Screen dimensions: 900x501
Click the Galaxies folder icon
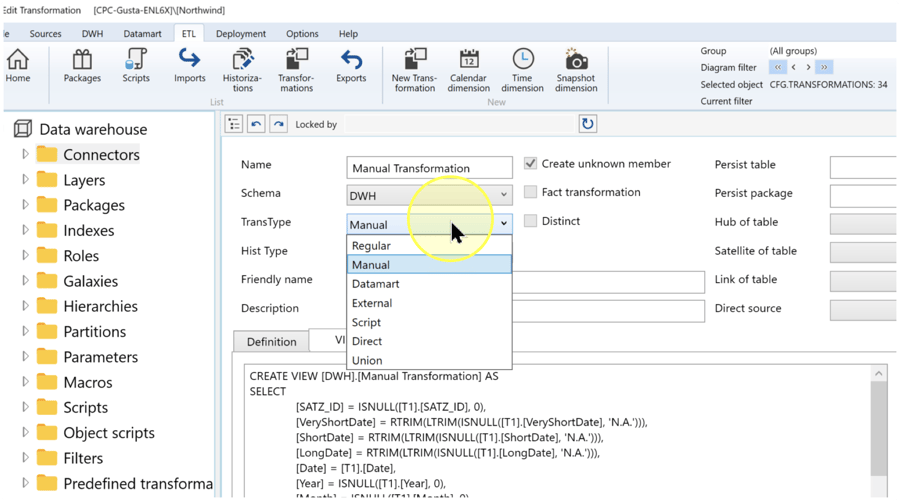[x=47, y=281]
